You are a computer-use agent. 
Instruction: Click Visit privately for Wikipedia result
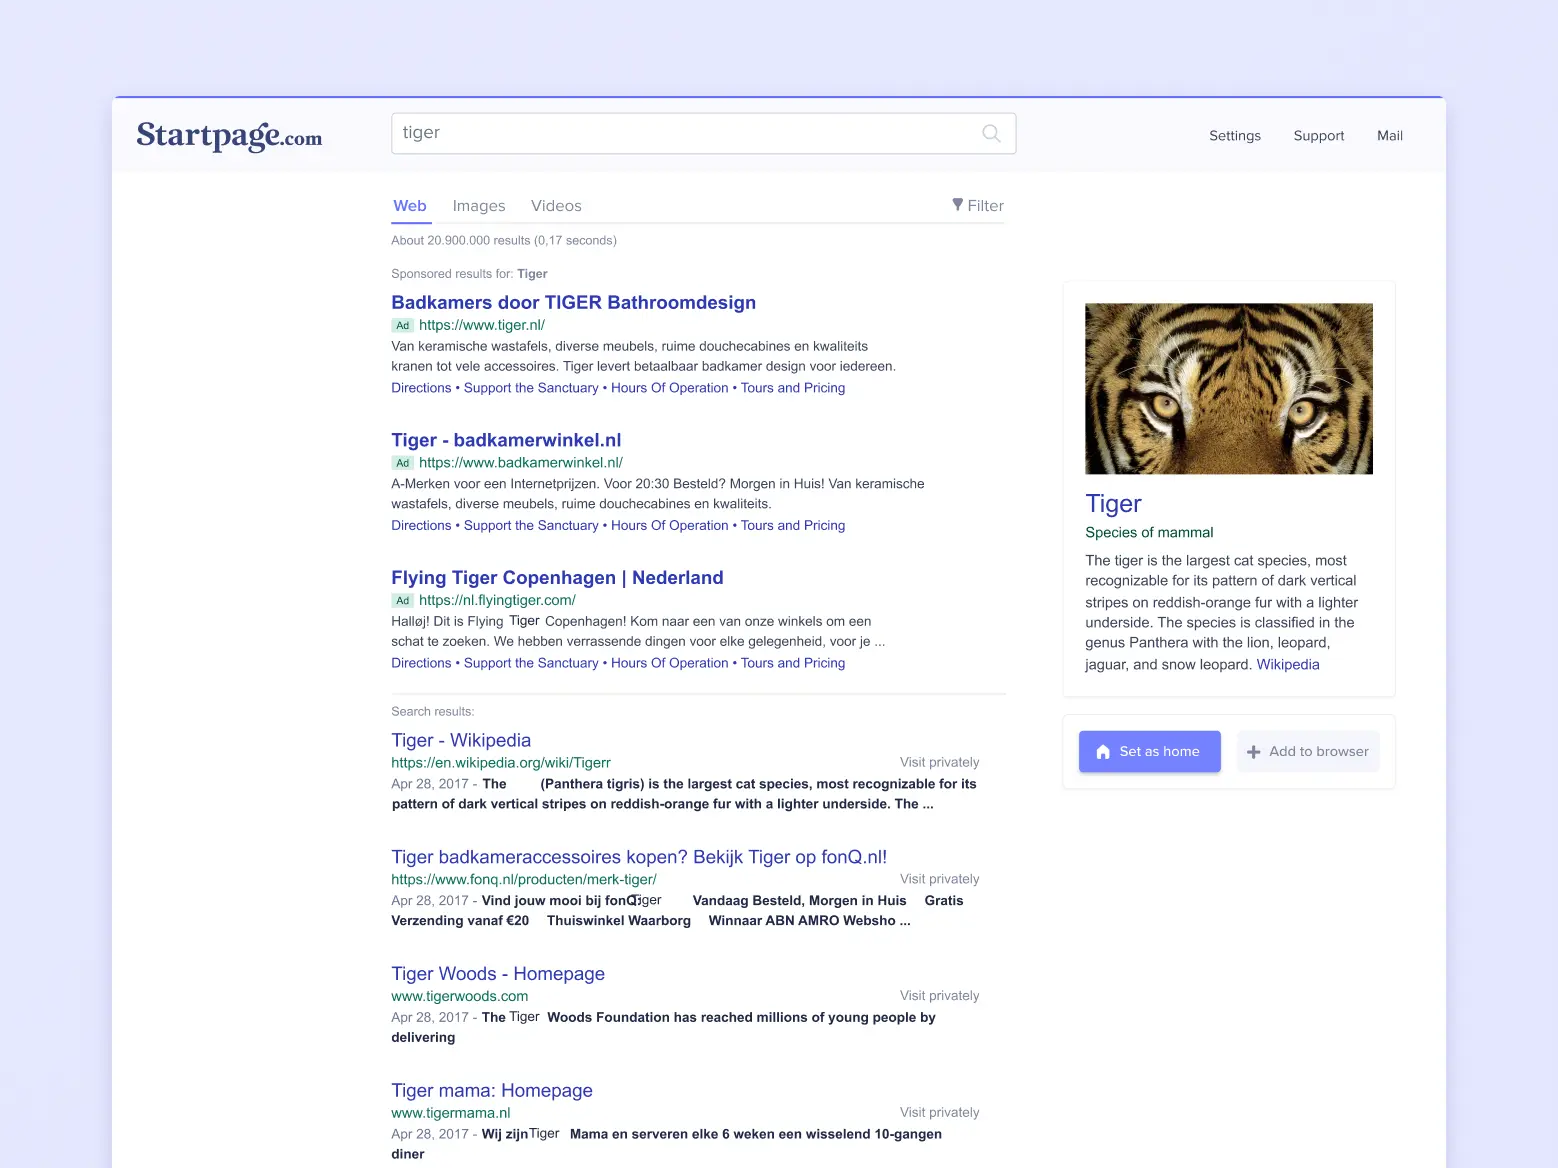[939, 762]
